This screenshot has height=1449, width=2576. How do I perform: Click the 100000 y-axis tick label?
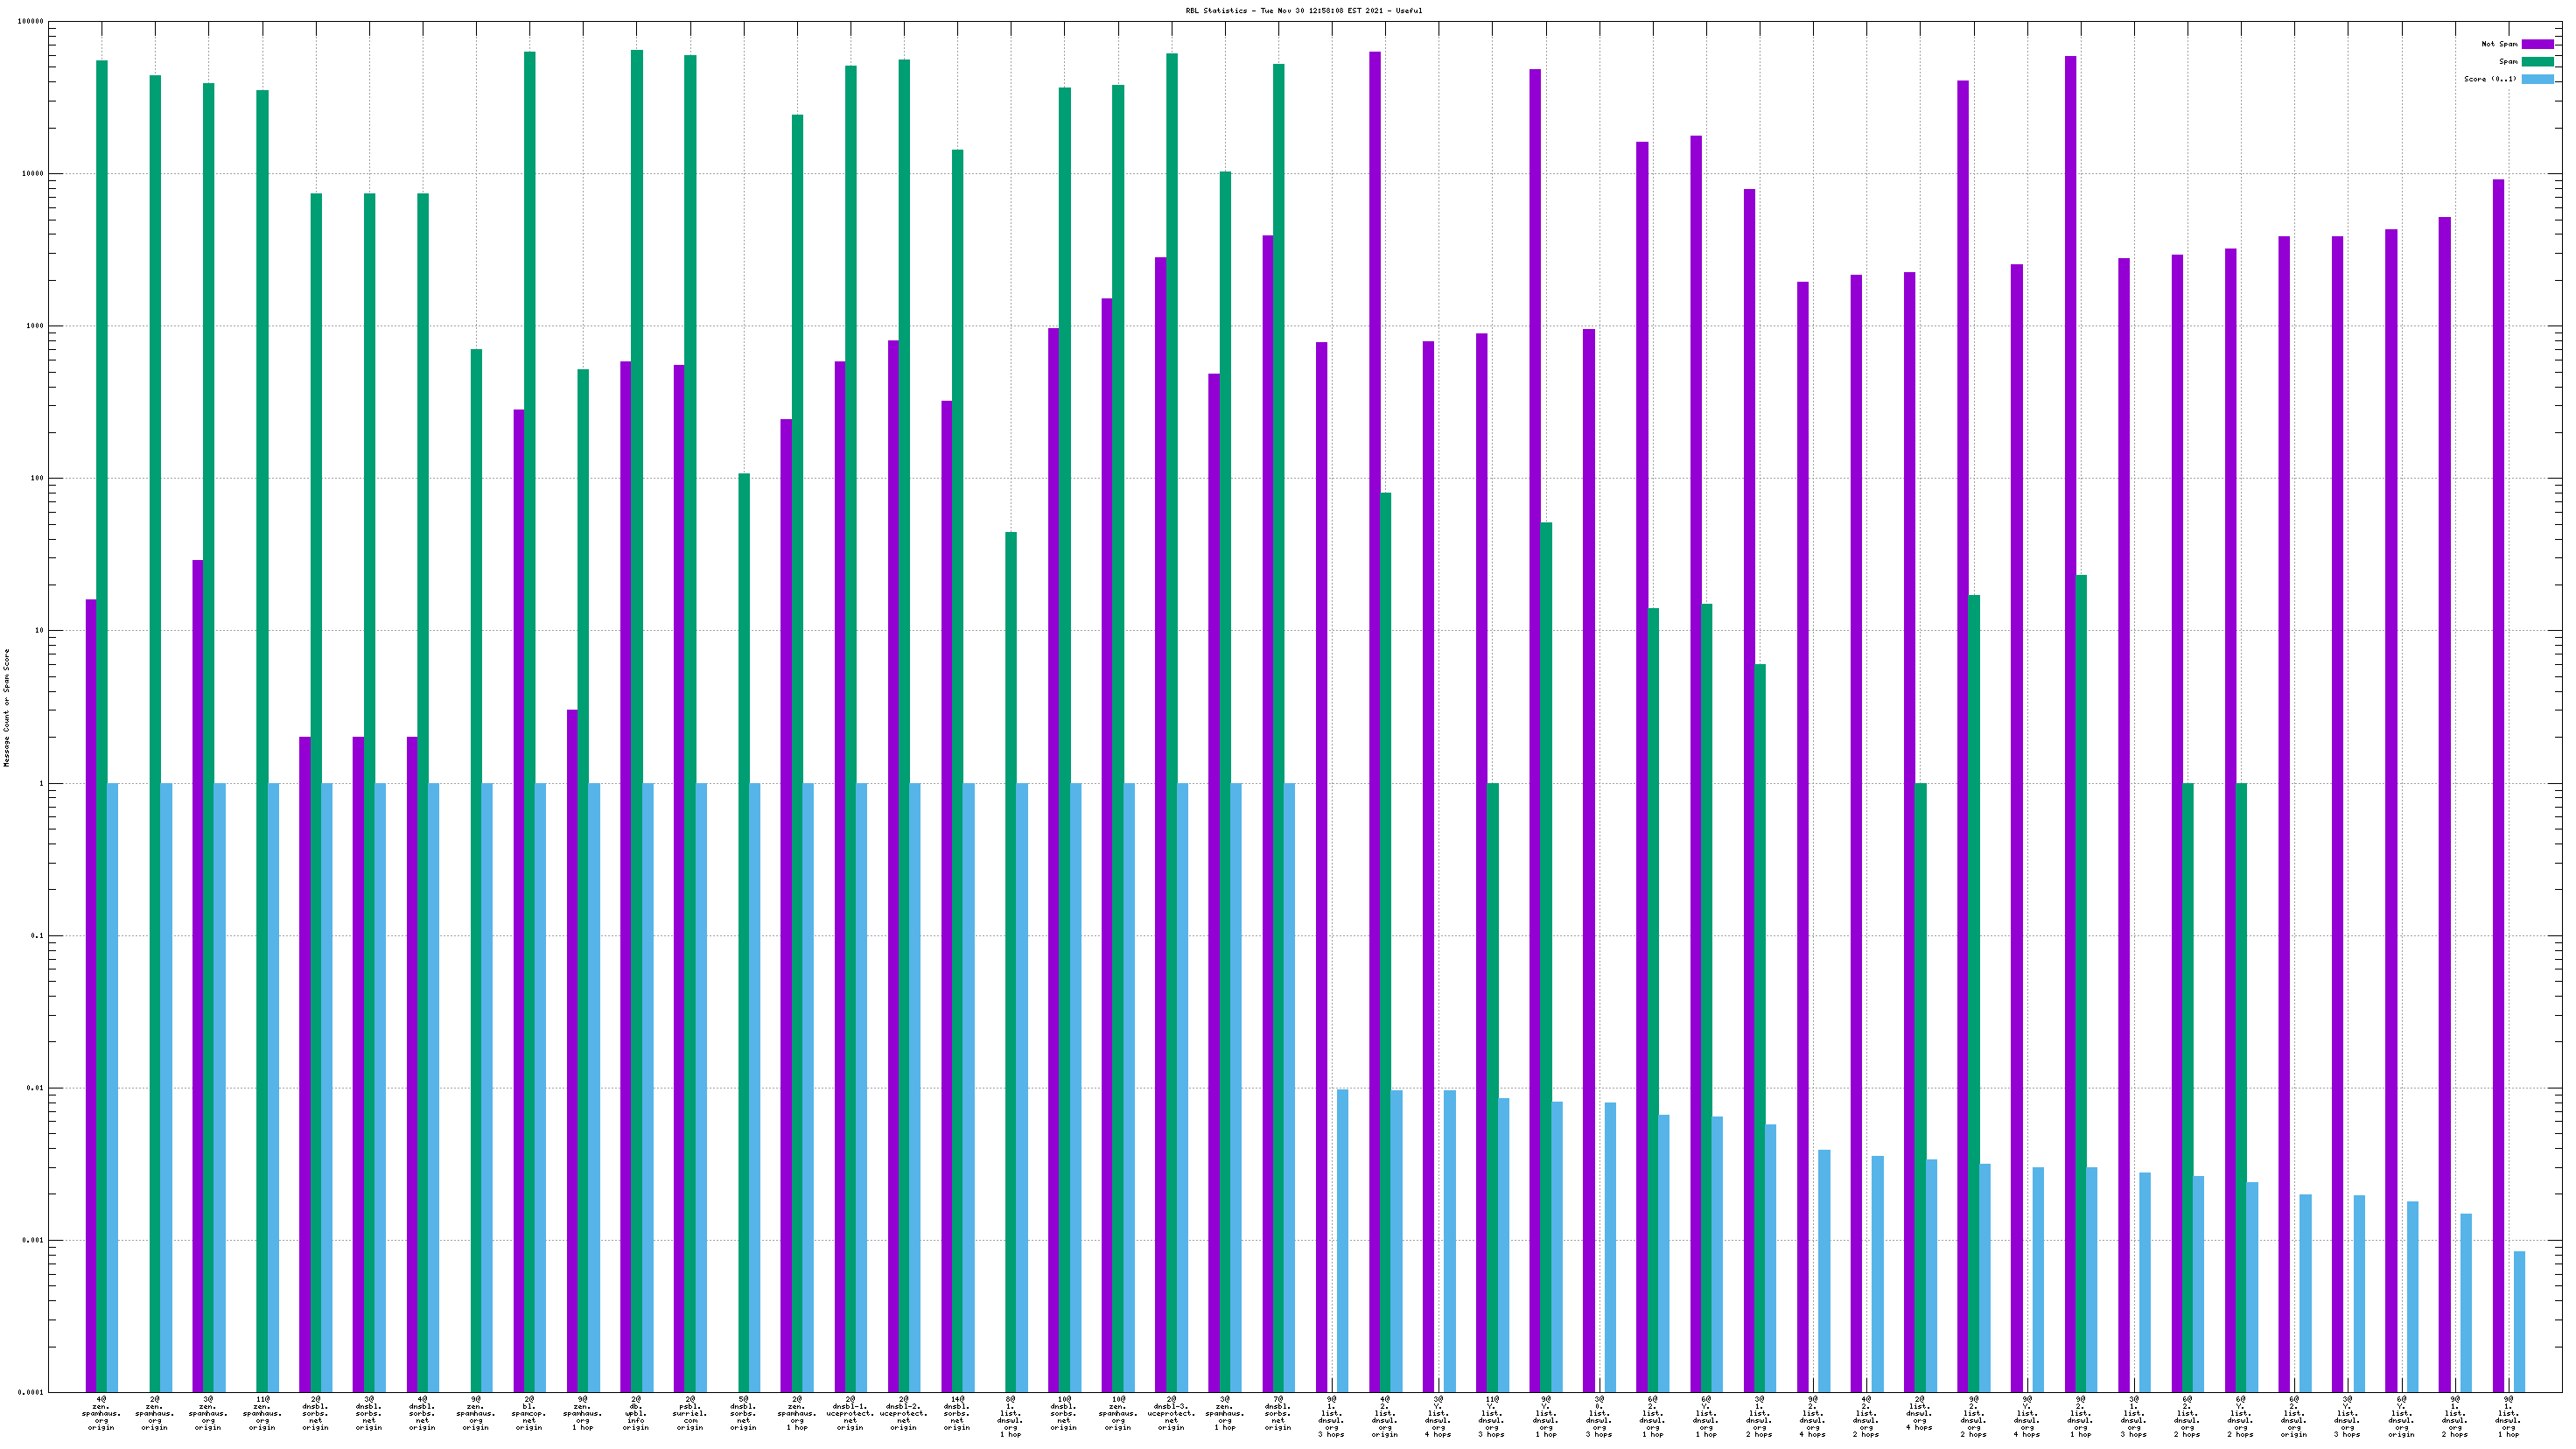[31, 22]
